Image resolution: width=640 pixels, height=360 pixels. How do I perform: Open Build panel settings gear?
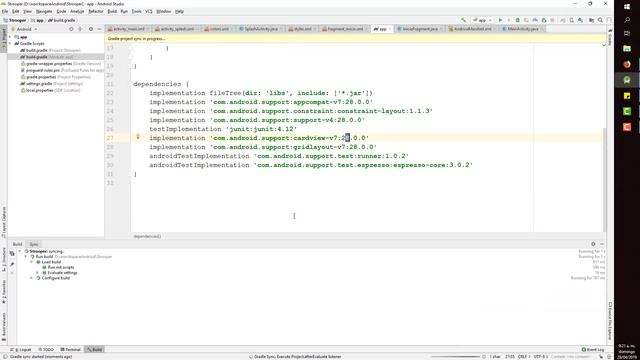(x=593, y=244)
